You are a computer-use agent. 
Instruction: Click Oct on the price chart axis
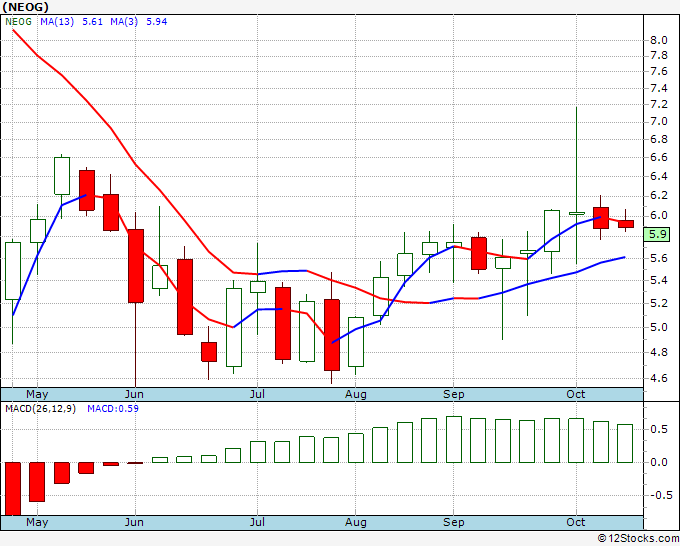pyautogui.click(x=576, y=394)
